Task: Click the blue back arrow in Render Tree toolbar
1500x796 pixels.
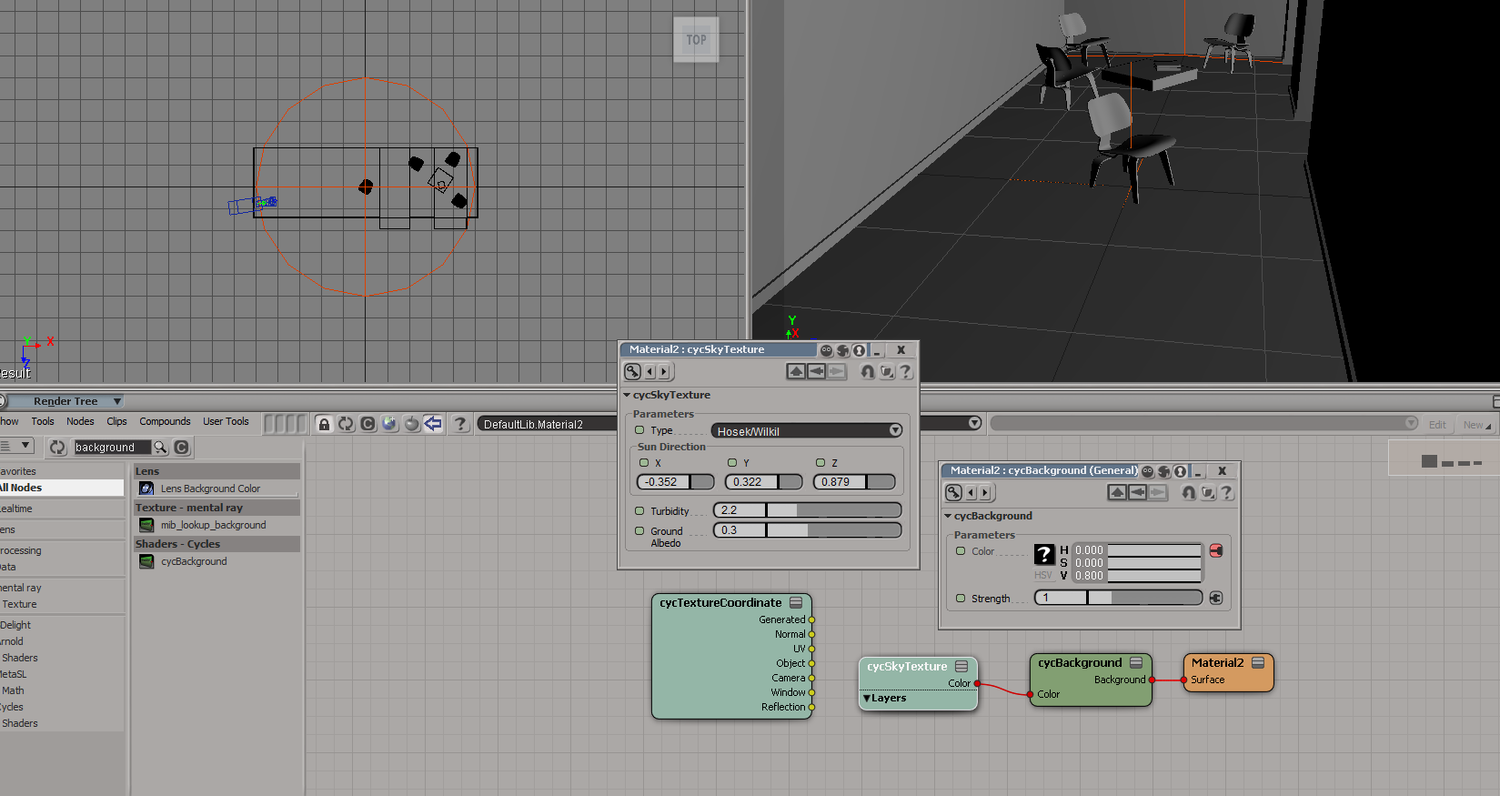Action: [433, 424]
